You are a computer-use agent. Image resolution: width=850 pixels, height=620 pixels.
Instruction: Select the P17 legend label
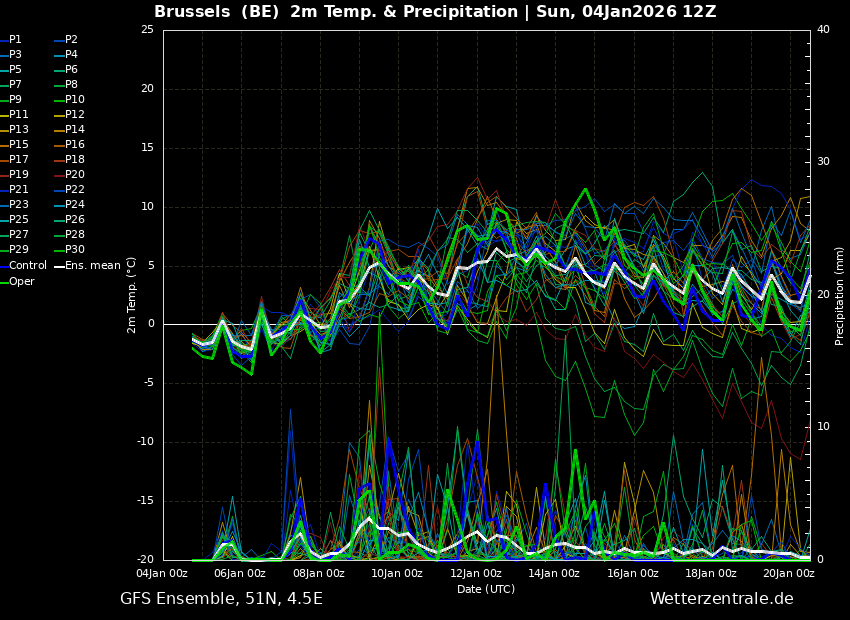(18, 159)
